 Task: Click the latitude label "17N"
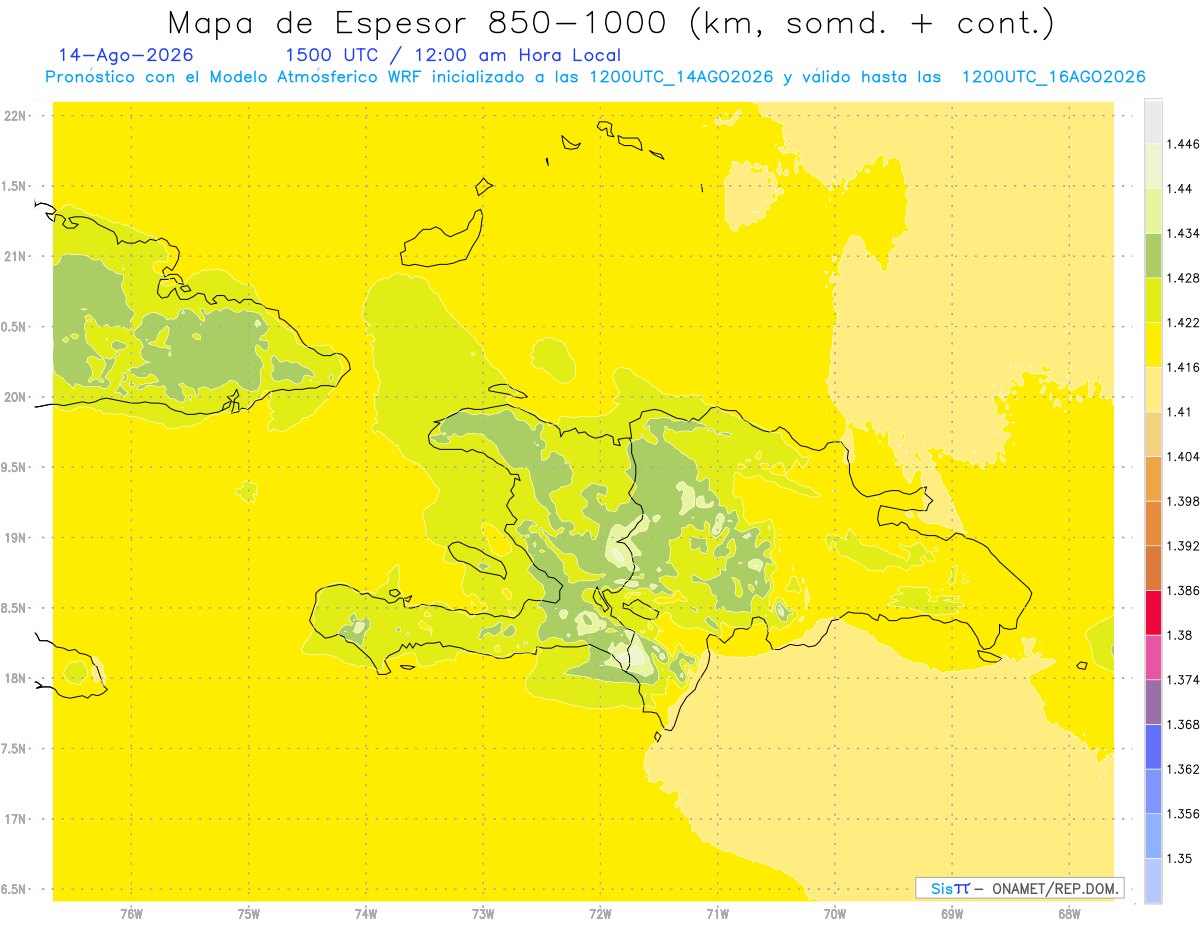(x=16, y=819)
